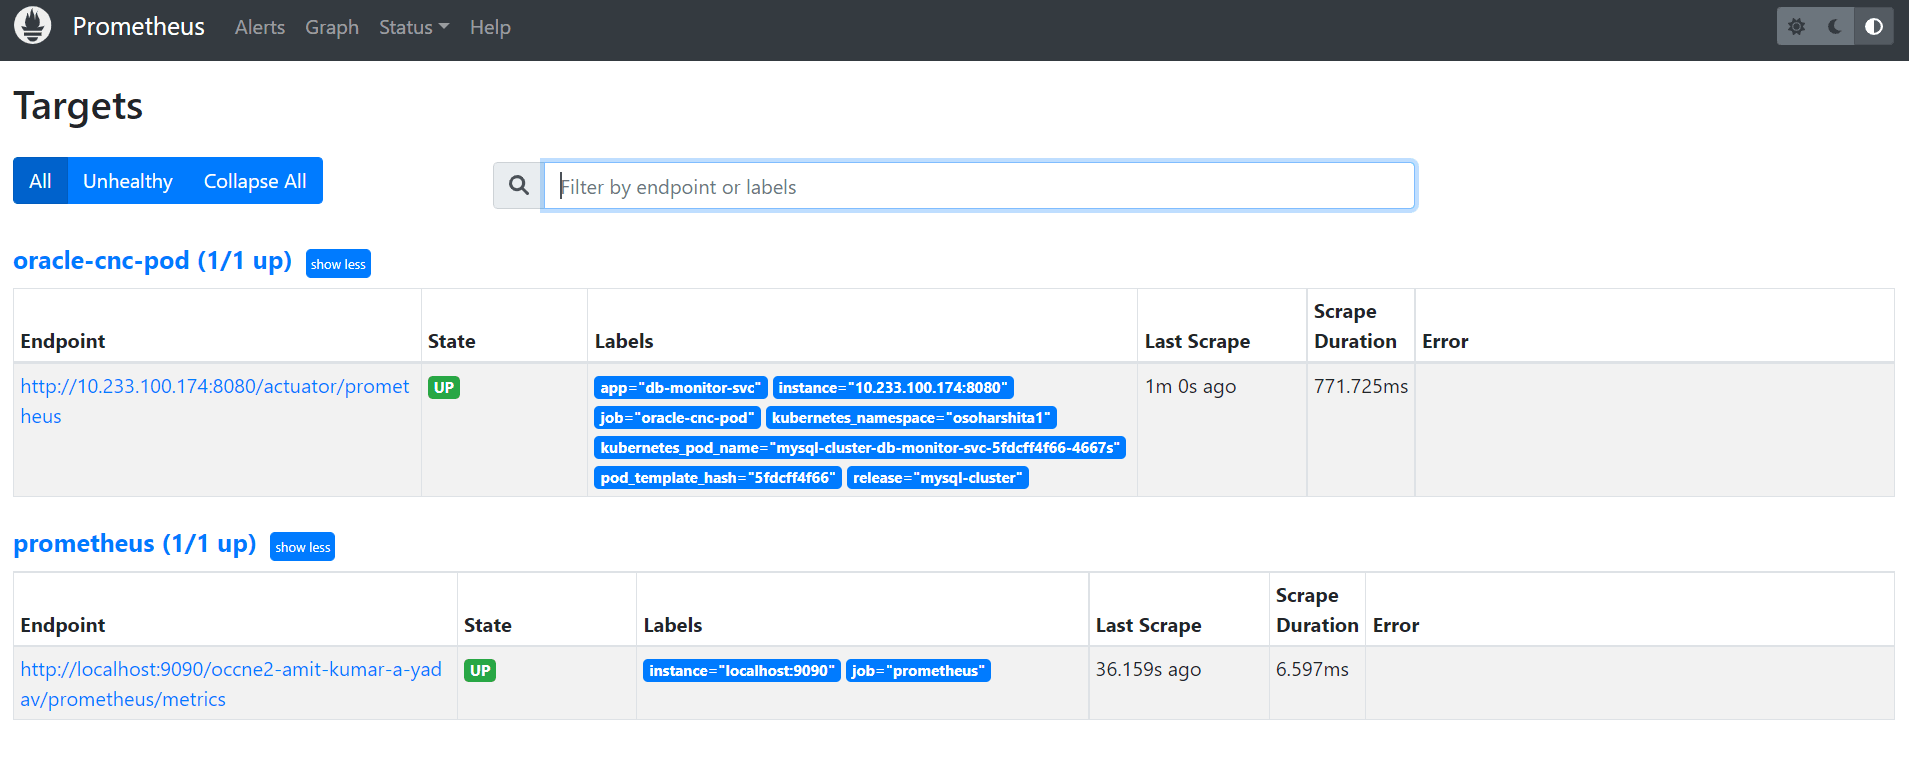Switch to light theme sun icon
This screenshot has width=1909, height=770.
[x=1797, y=27]
